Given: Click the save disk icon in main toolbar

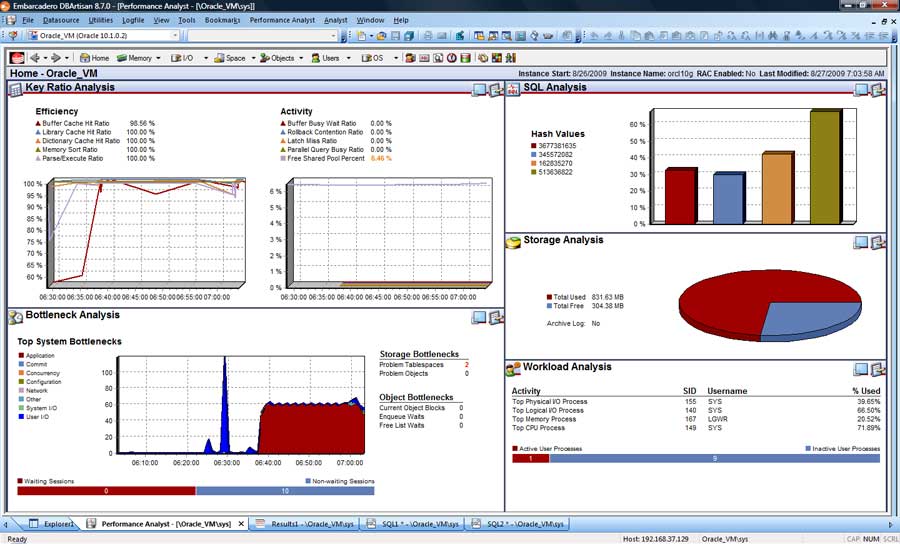Looking at the screenshot, I should coord(395,36).
